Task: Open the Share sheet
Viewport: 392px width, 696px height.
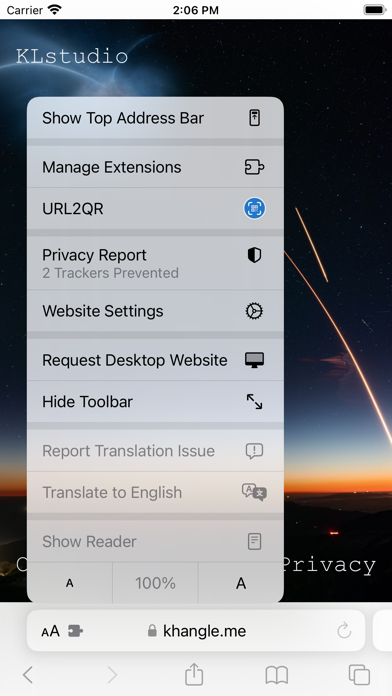Action: (194, 674)
